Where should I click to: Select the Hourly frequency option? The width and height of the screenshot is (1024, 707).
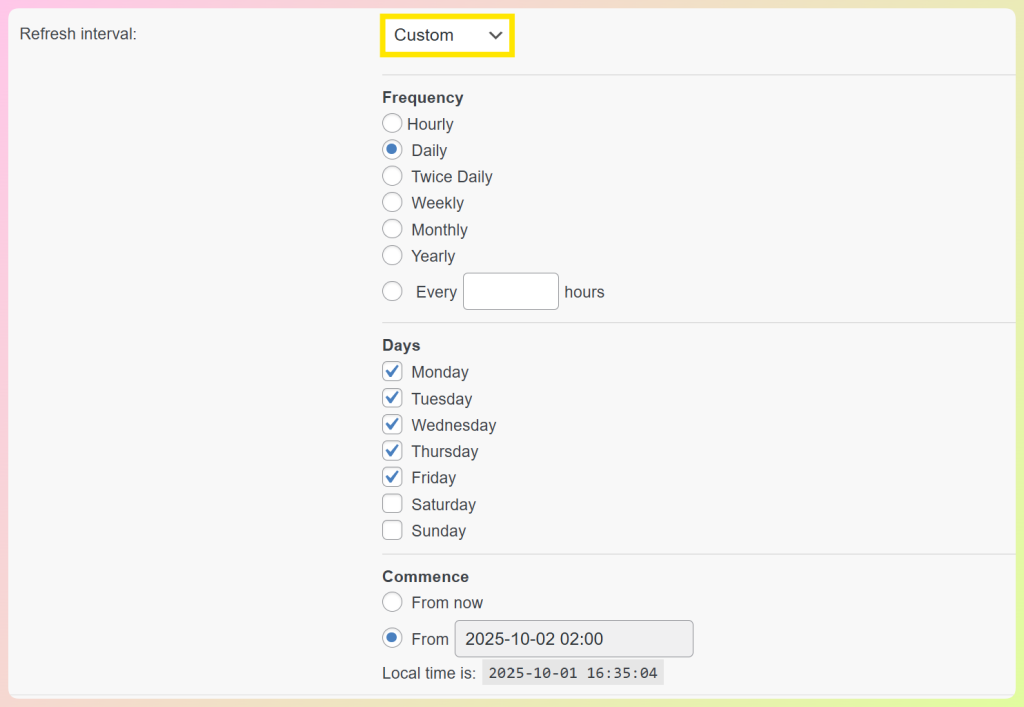[x=392, y=123]
